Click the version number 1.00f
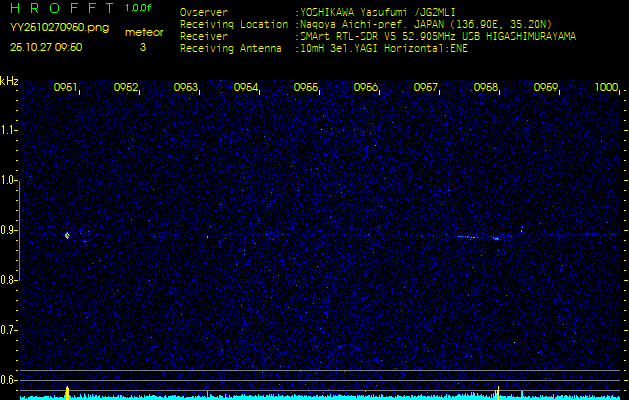The image size is (629, 400). (138, 8)
